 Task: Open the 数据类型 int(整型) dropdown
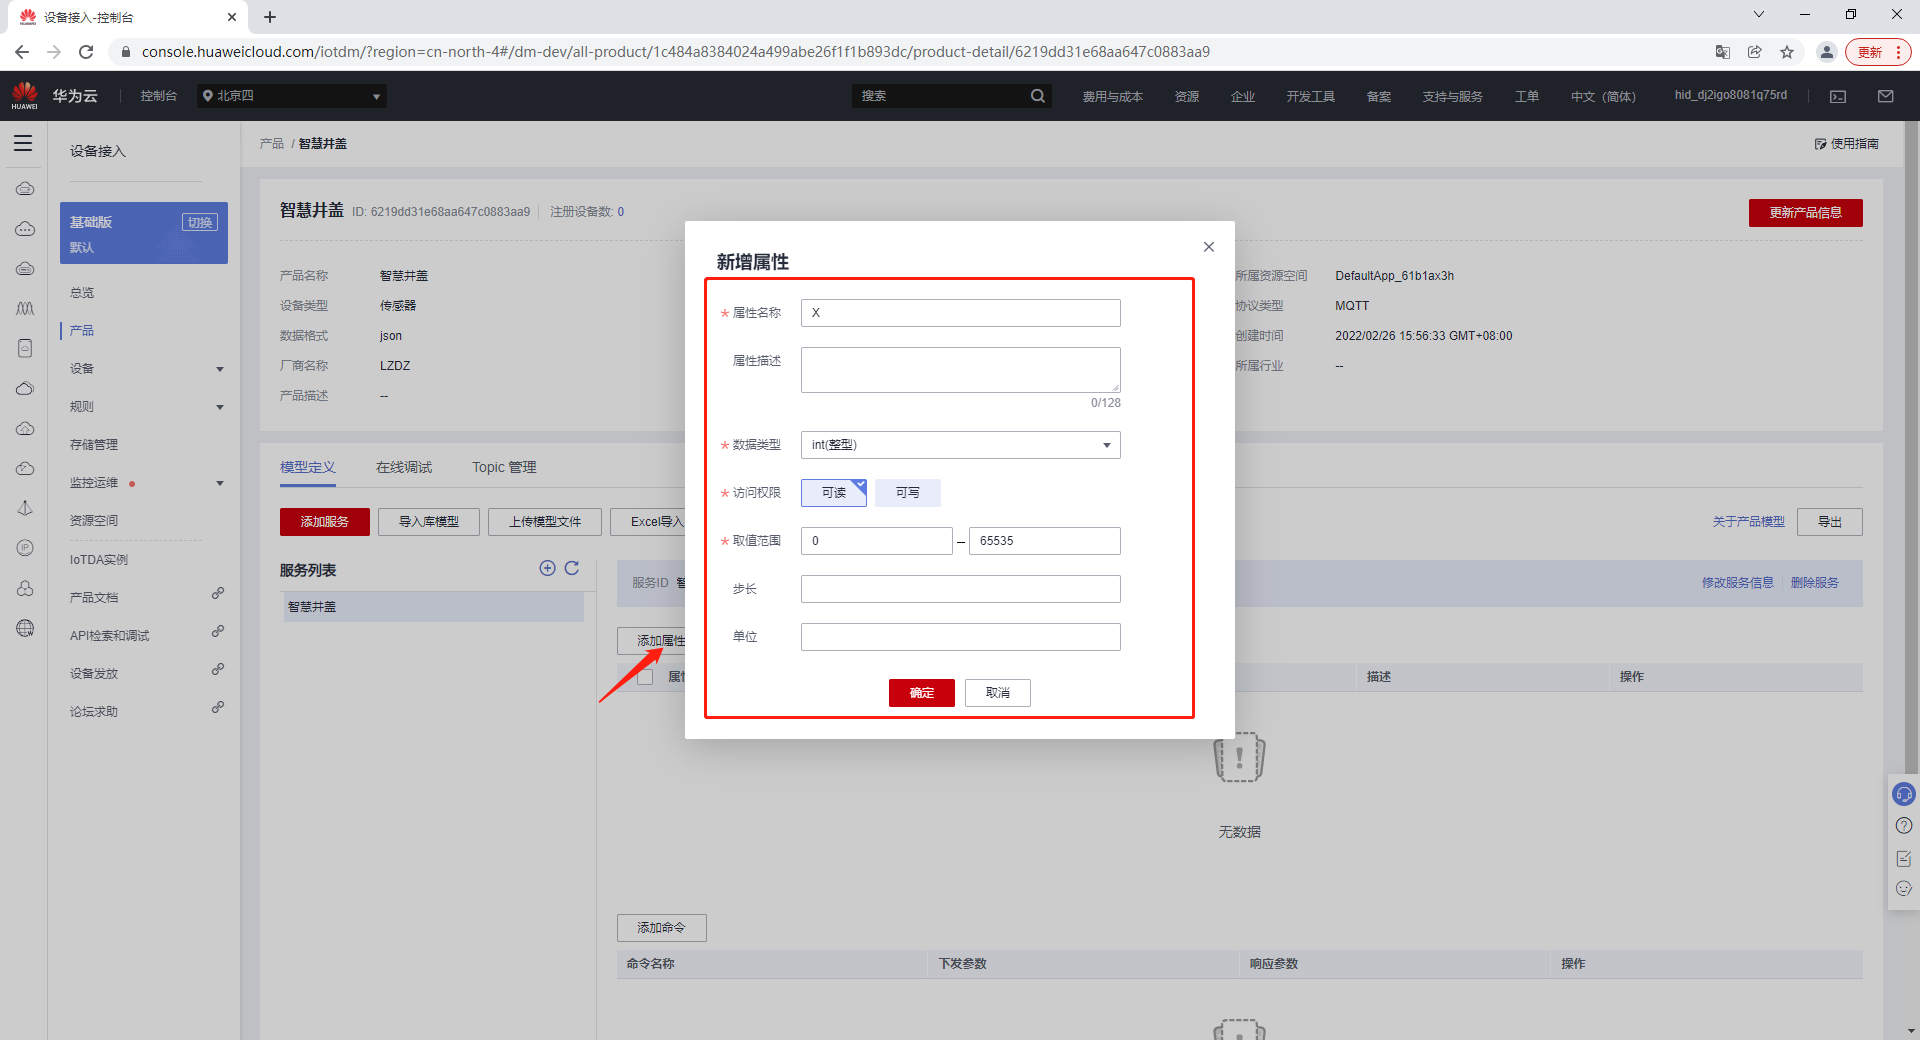pyautogui.click(x=960, y=445)
